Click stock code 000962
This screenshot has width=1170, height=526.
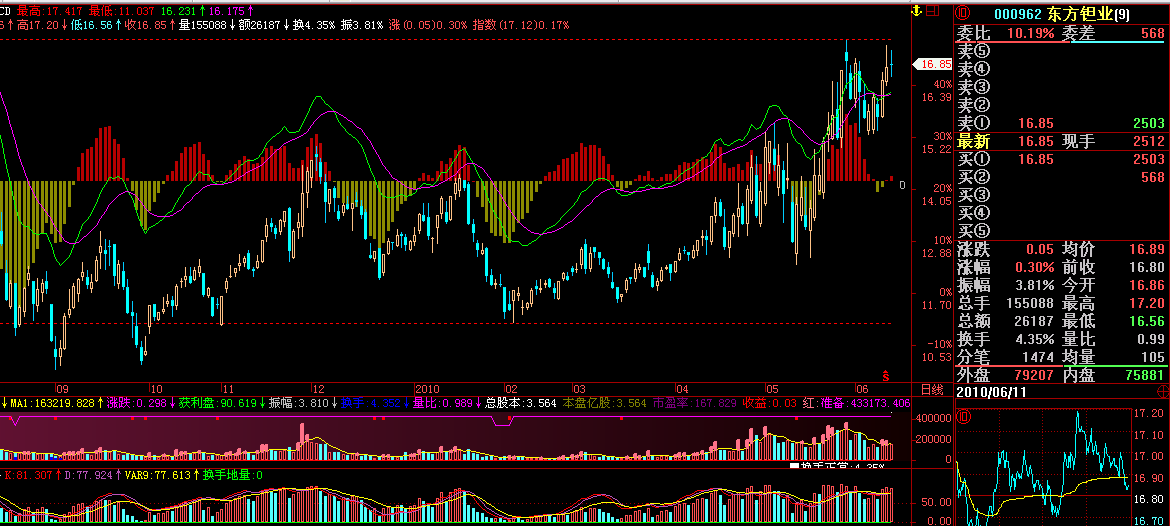point(1019,14)
